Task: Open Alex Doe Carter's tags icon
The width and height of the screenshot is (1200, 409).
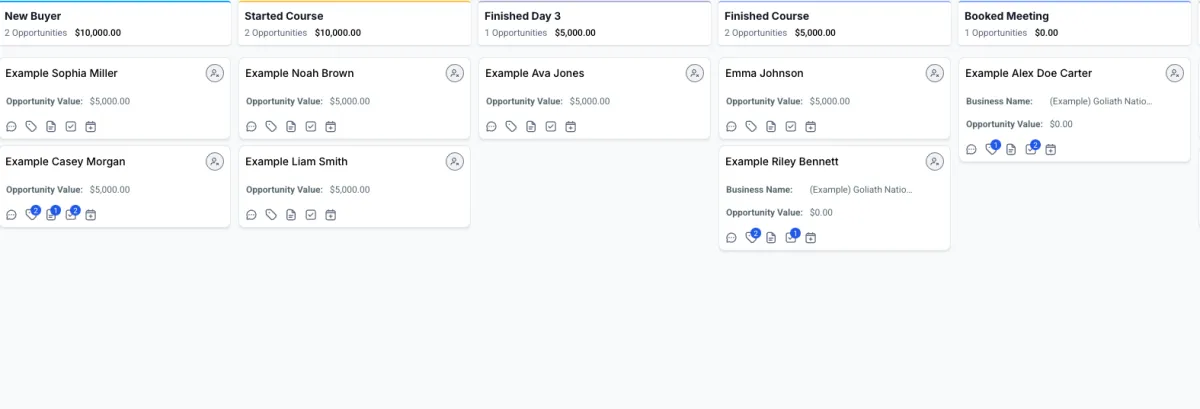Action: pos(991,150)
